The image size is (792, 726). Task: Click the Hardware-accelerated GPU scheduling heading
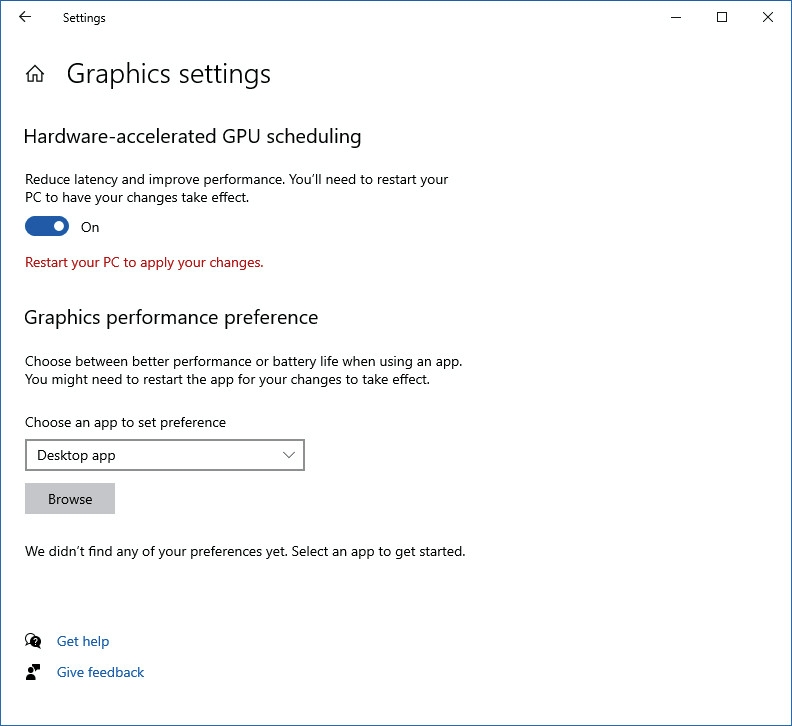click(192, 136)
